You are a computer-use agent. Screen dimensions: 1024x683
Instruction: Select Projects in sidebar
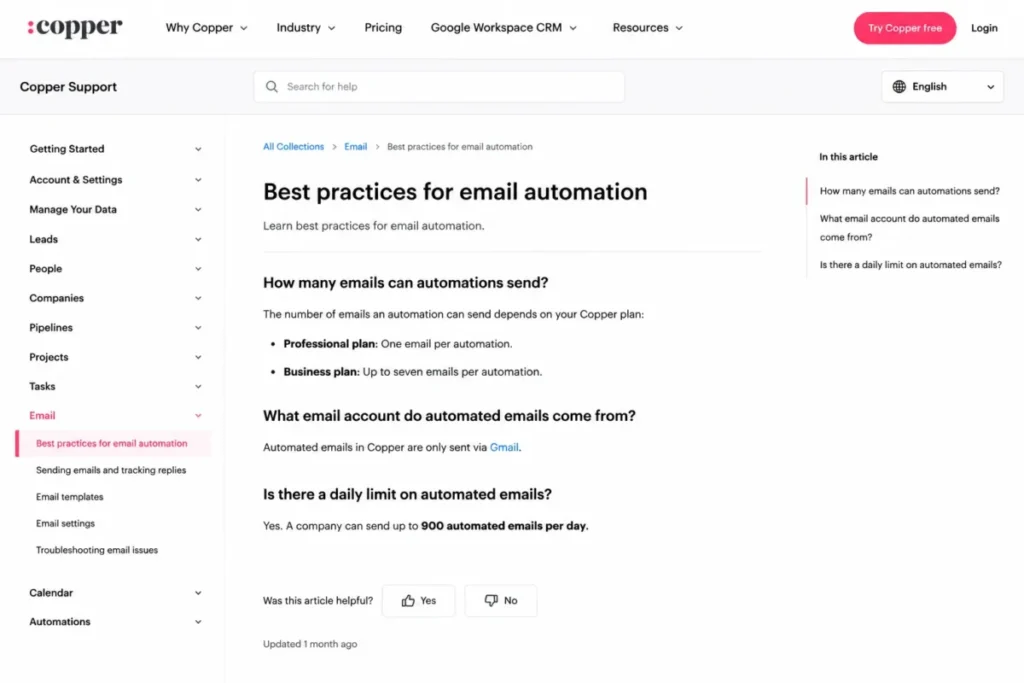click(x=49, y=357)
